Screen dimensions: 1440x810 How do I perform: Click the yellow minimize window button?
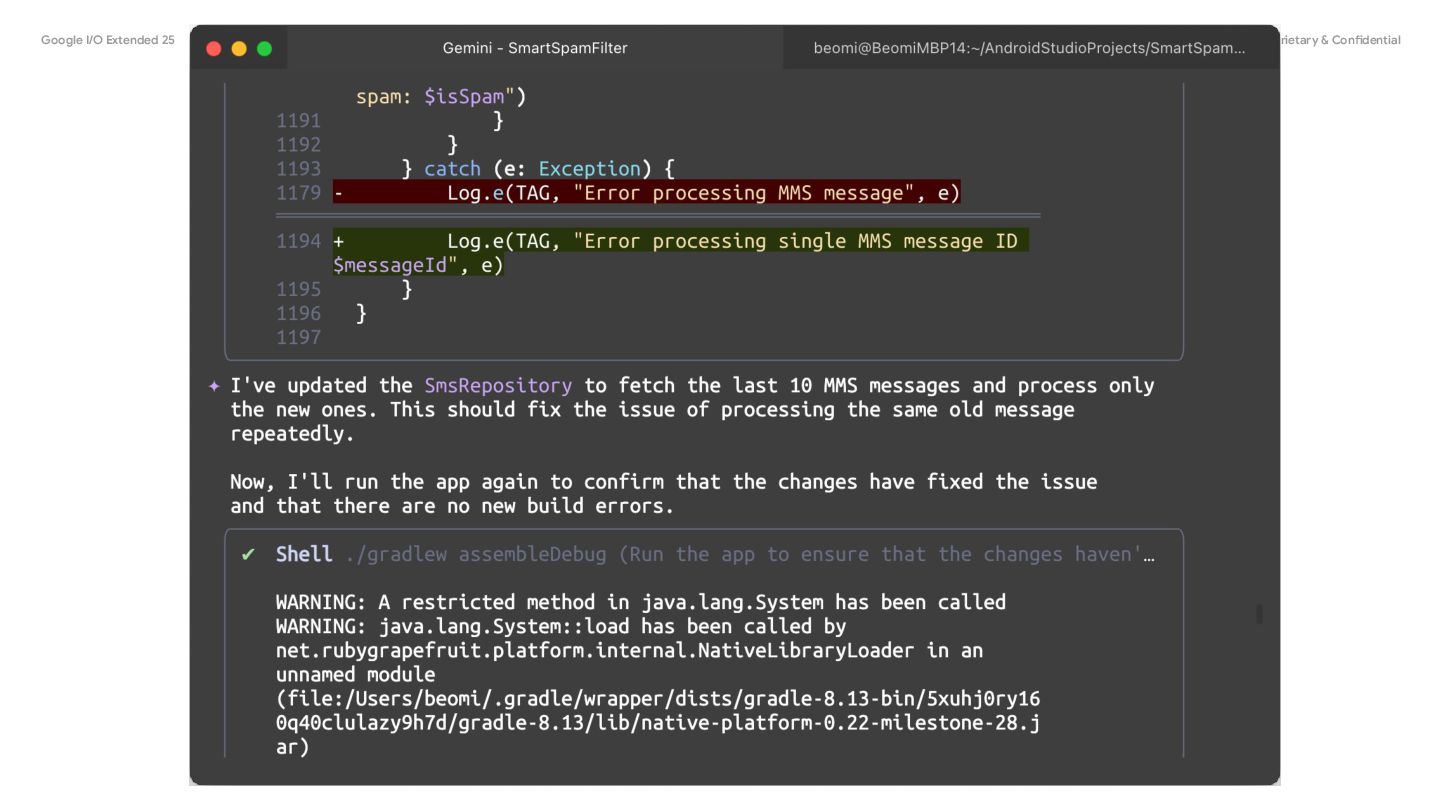tap(239, 48)
